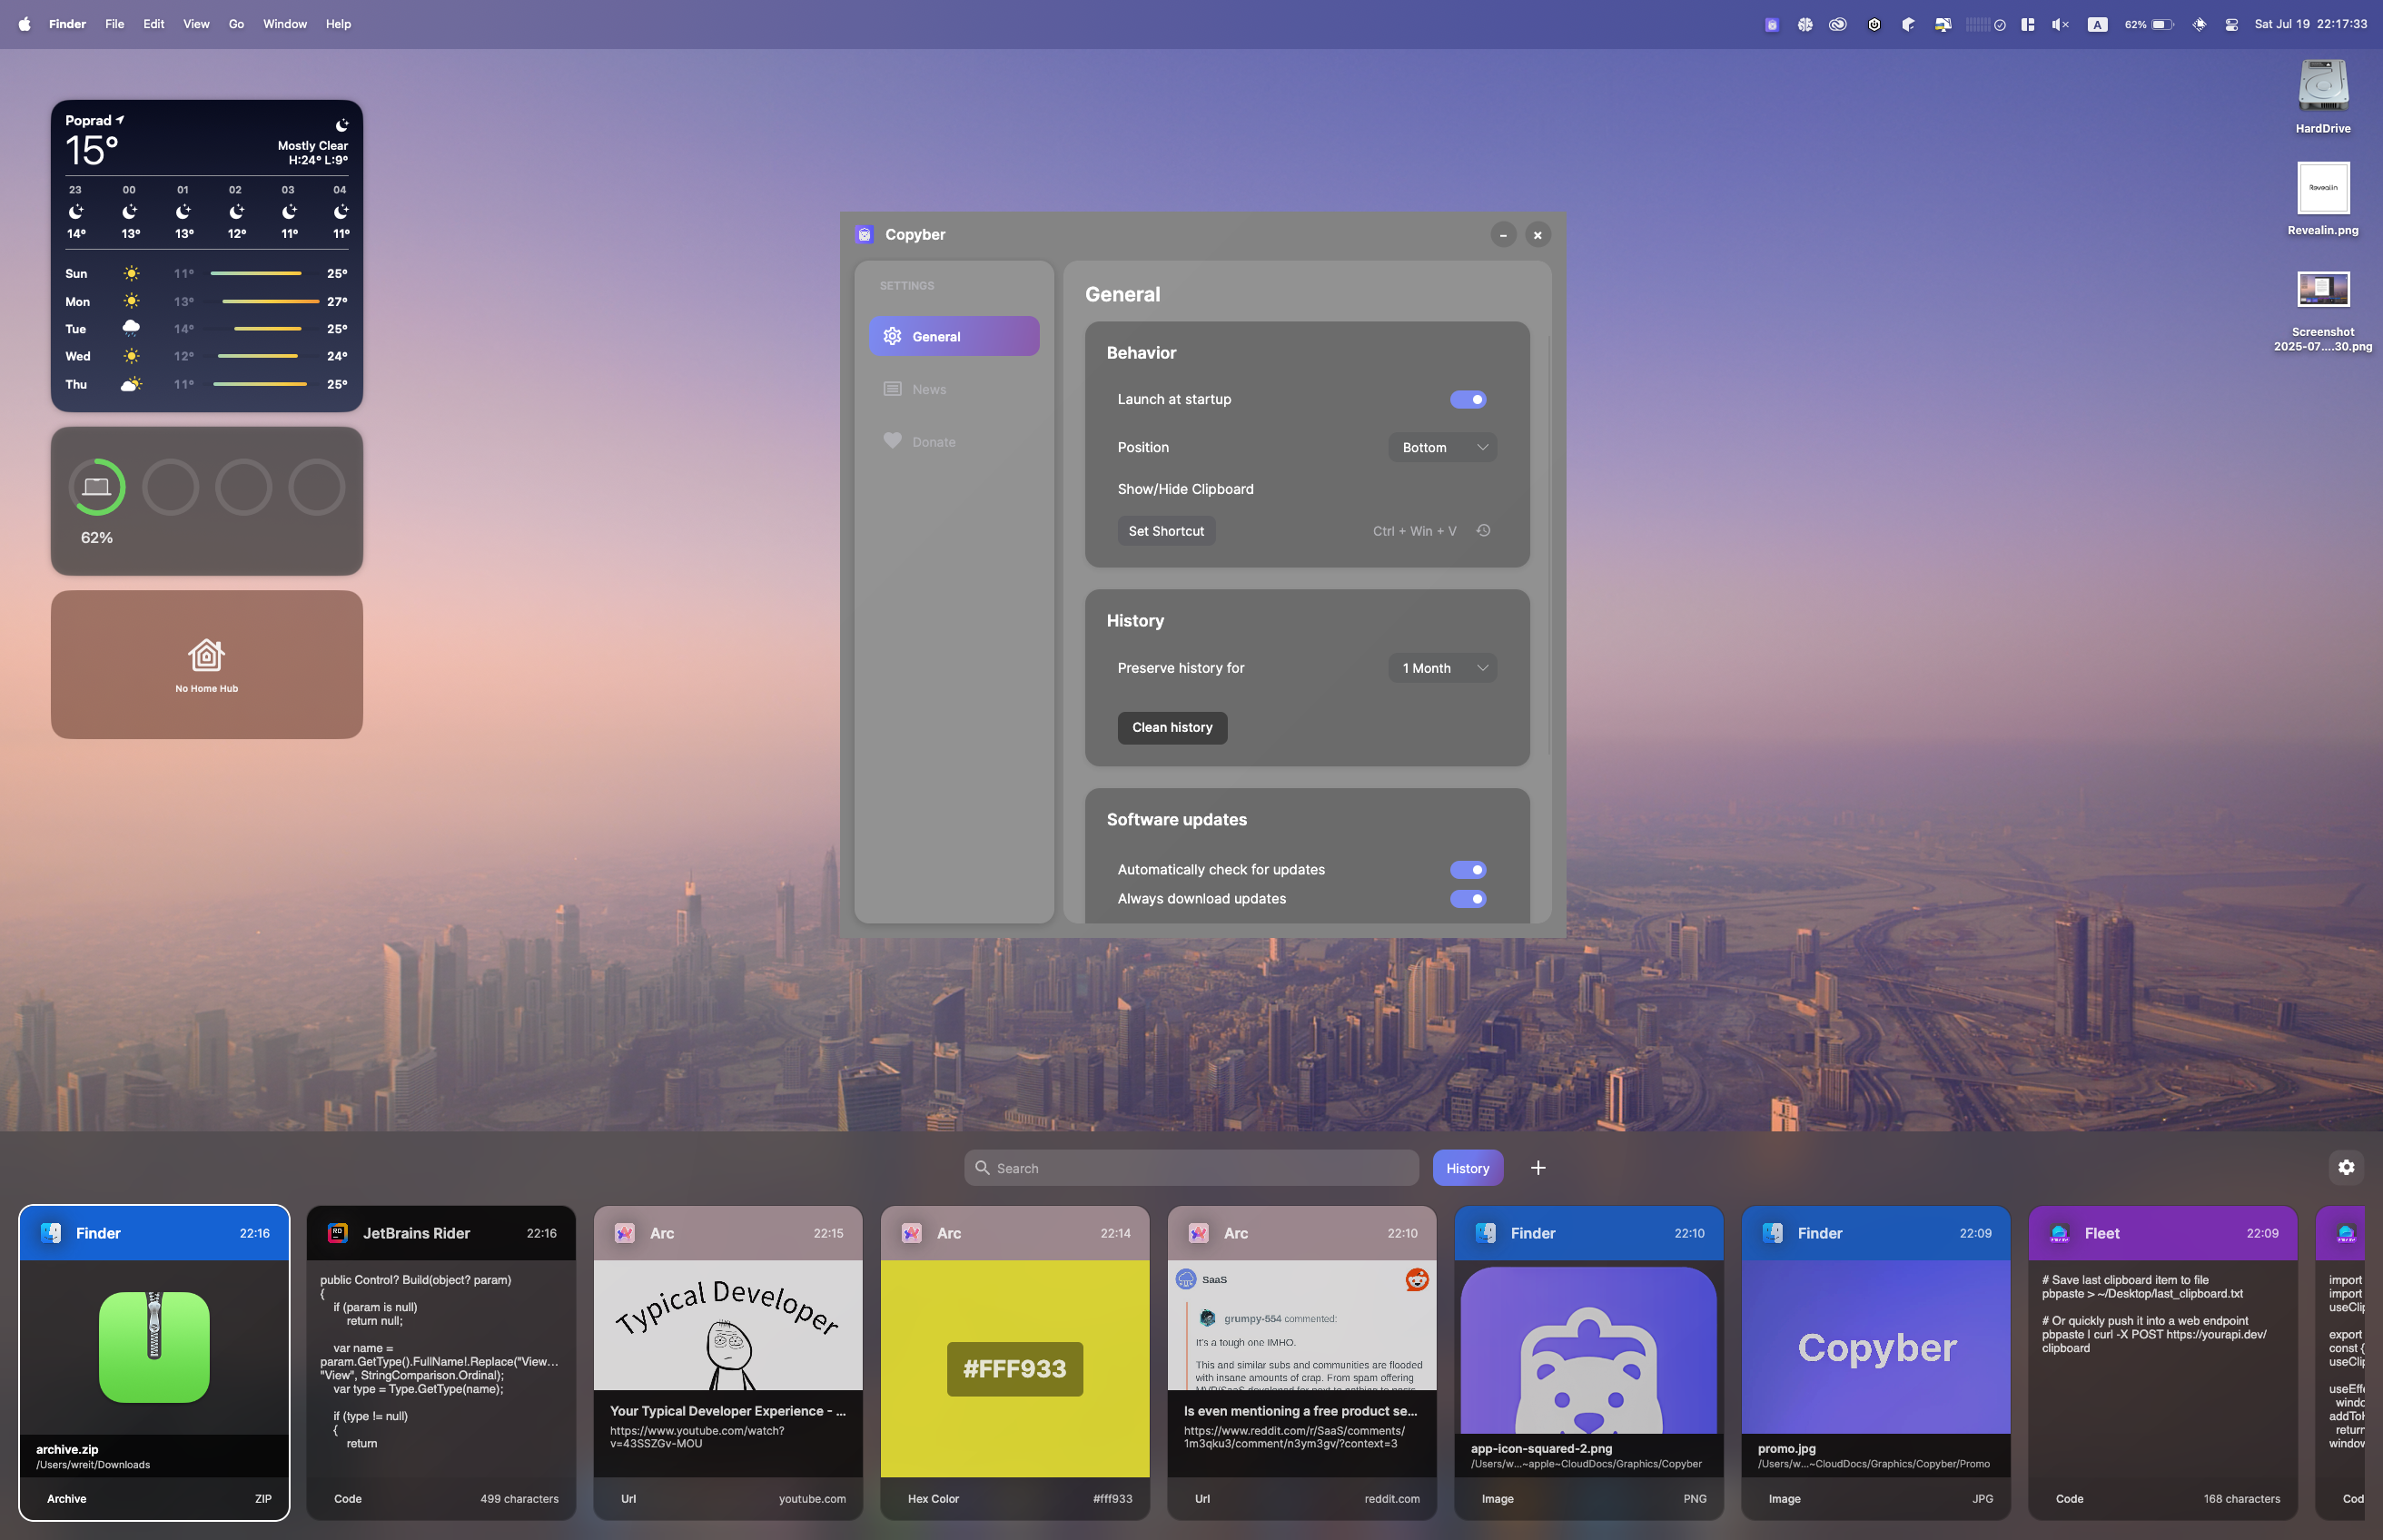This screenshot has height=1540, width=2383.
Task: Select the #FFF933 hex color card
Action: [x=1014, y=1367]
